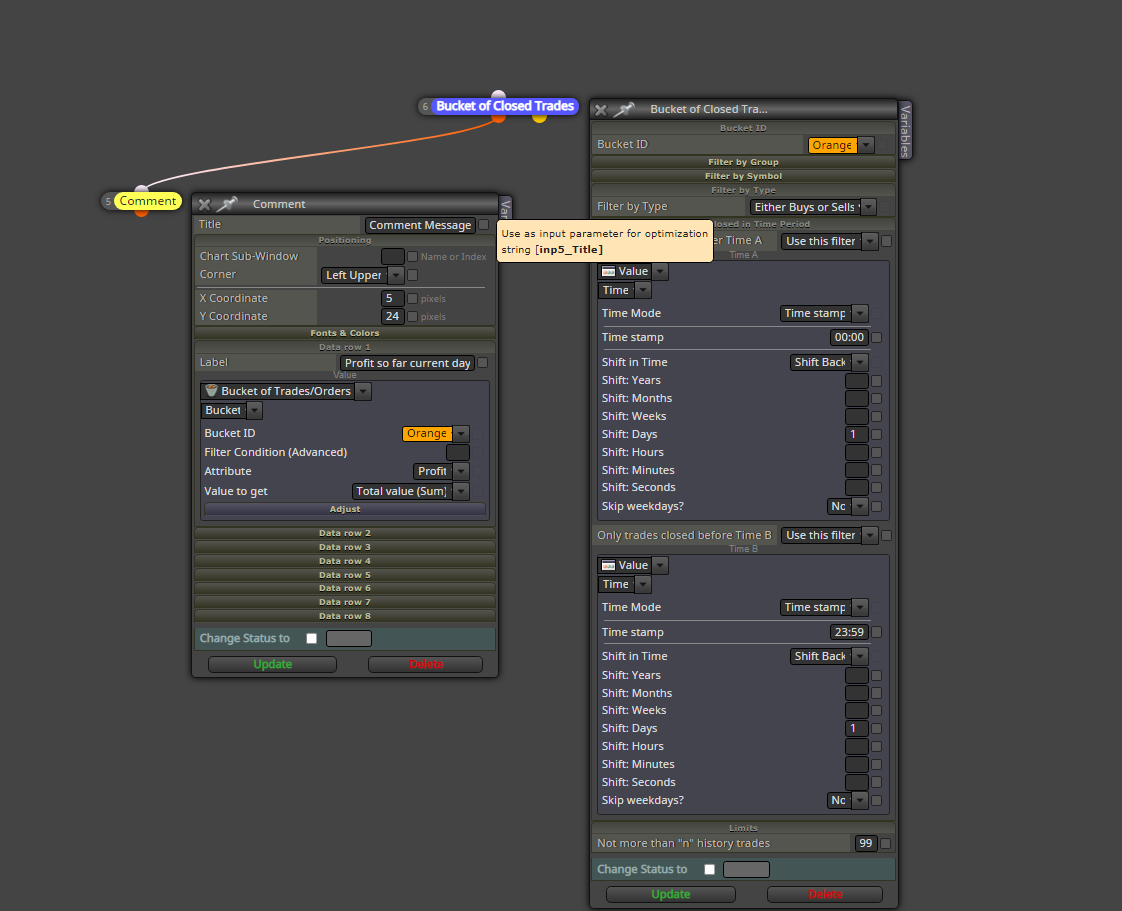The height and width of the screenshot is (911, 1122).
Task: Expand Fonts & Colors section
Action: point(345,333)
